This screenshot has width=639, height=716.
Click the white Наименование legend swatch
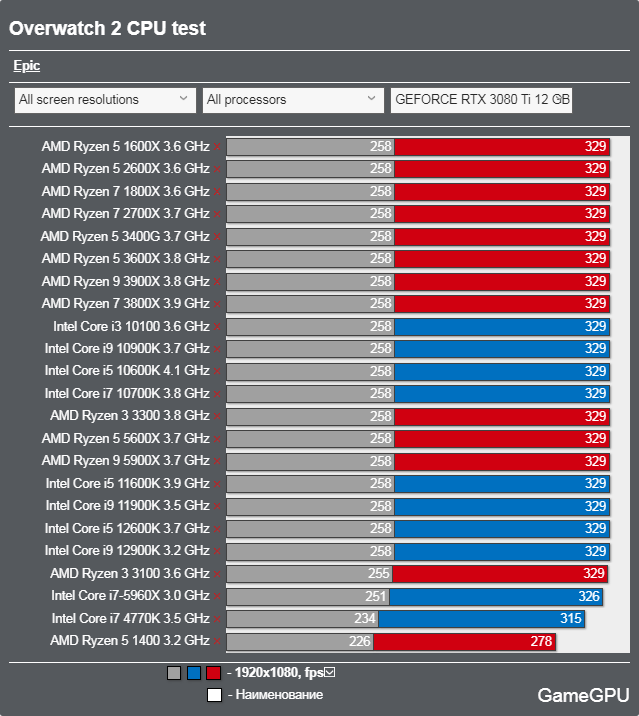click(x=214, y=695)
